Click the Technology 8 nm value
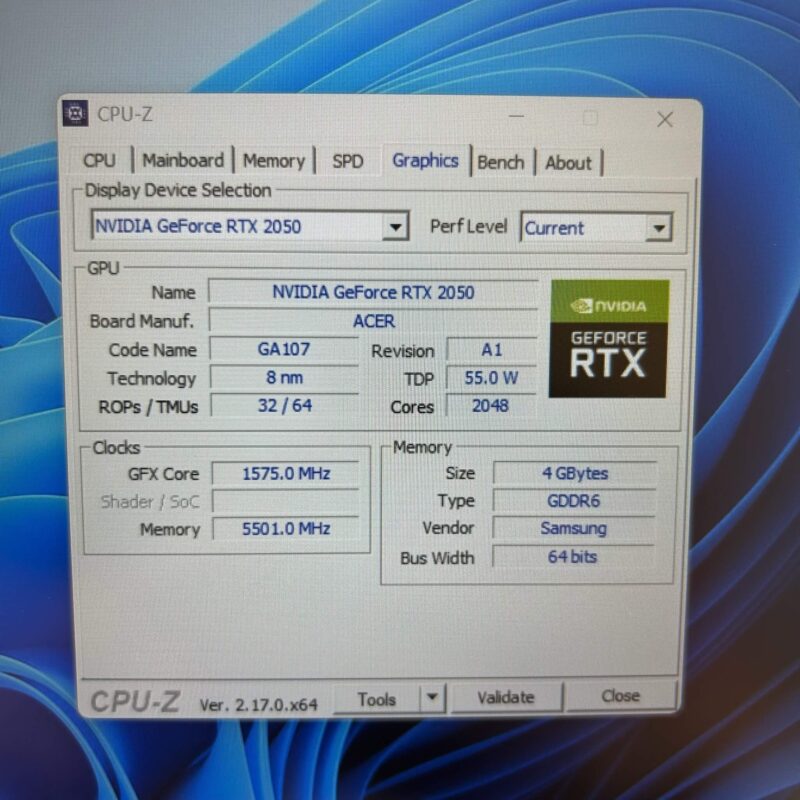Screen dimensions: 800x800 pyautogui.click(x=284, y=378)
